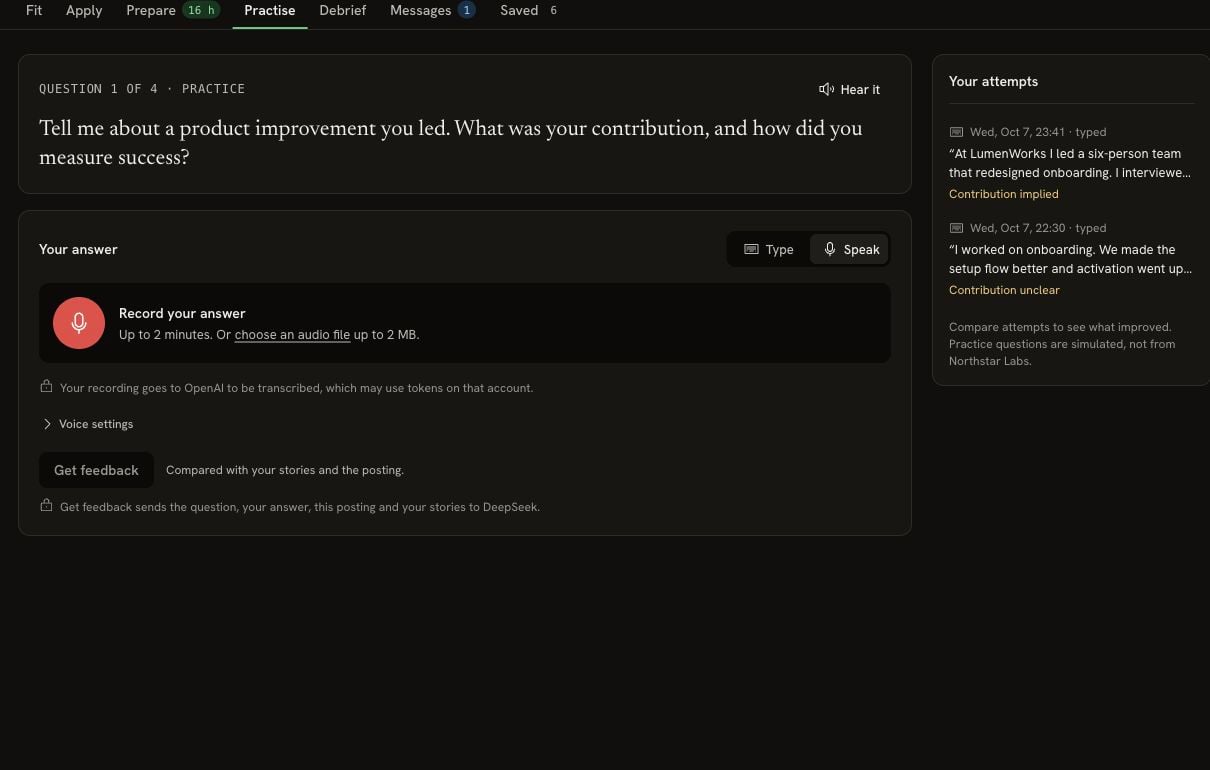1210x770 pixels.
Task: Click the Contribution implied label
Action: [1003, 194]
